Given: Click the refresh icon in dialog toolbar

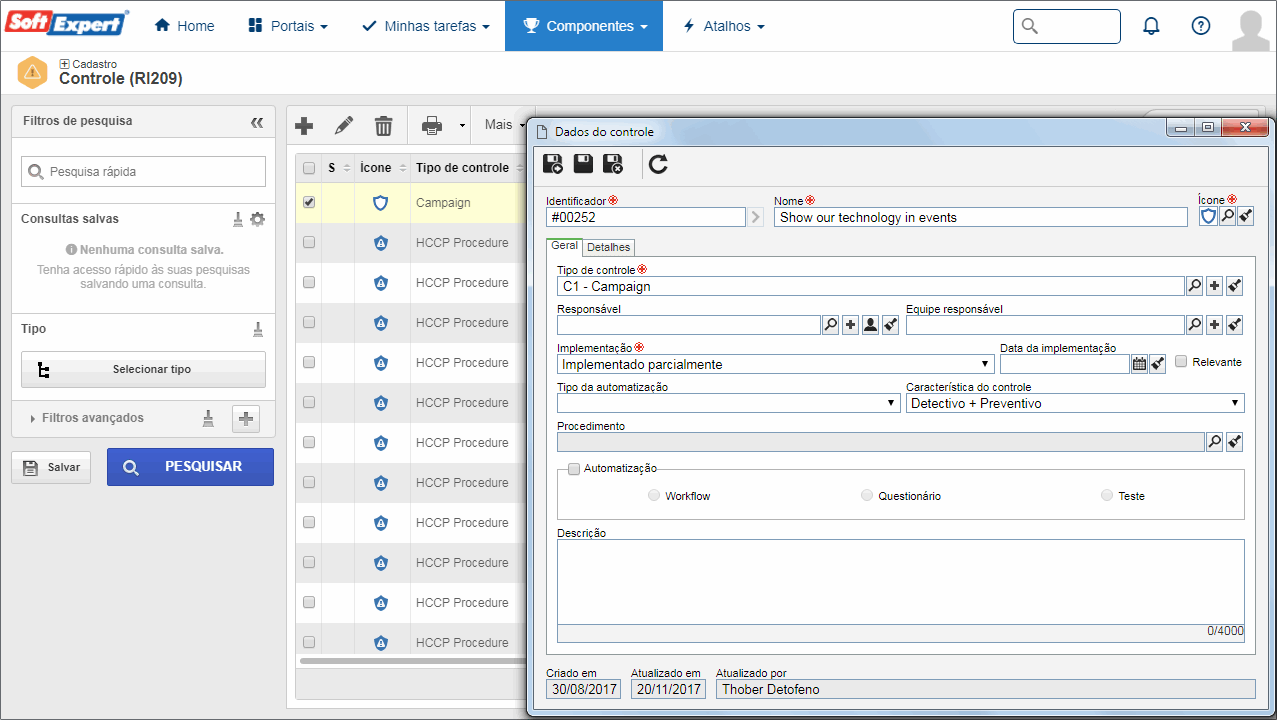Looking at the screenshot, I should pyautogui.click(x=658, y=164).
